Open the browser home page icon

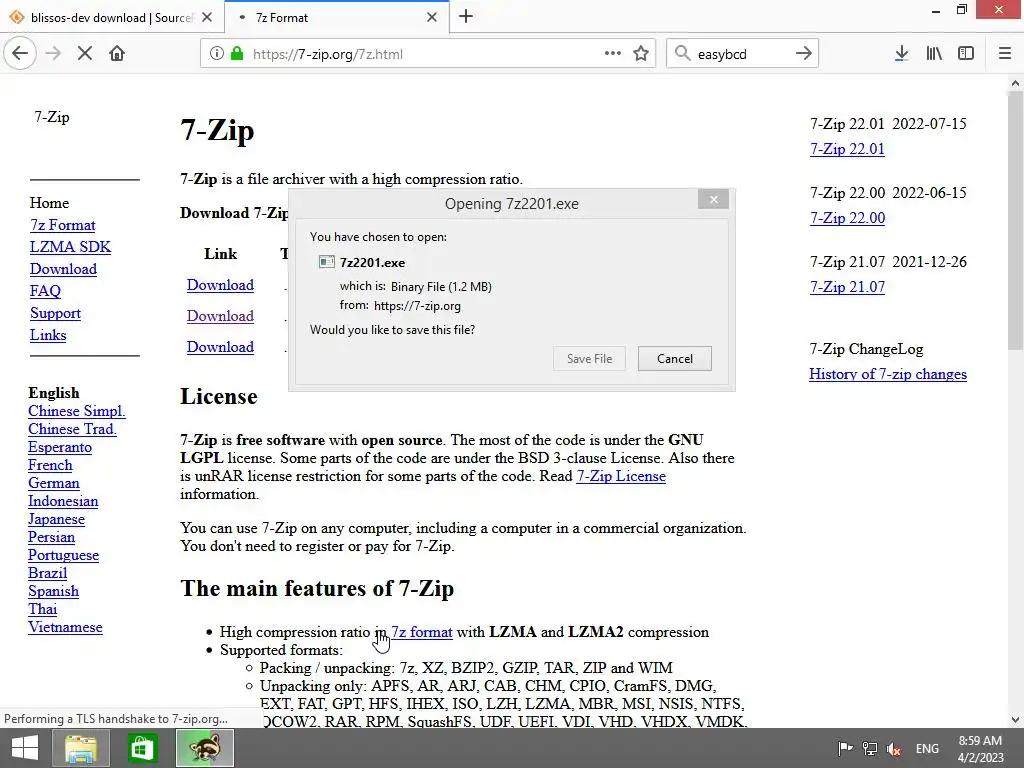117,54
